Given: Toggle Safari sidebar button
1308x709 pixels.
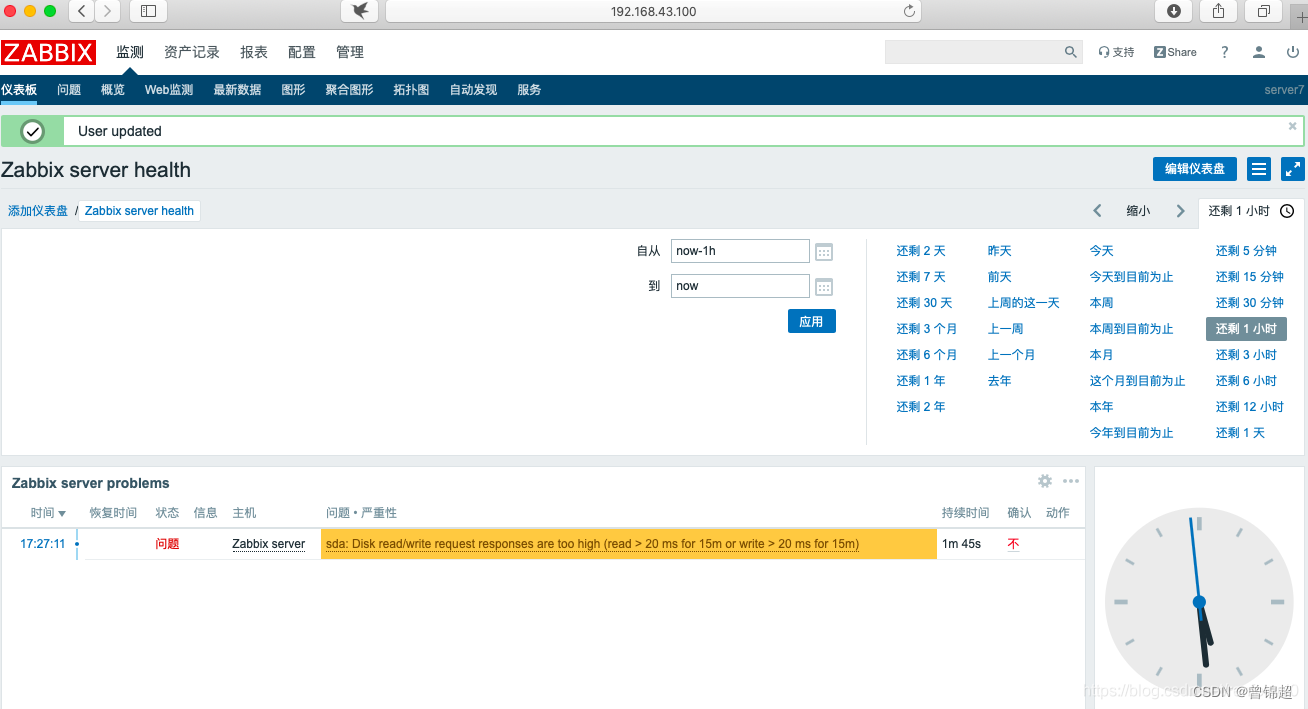Looking at the screenshot, I should point(148,11).
